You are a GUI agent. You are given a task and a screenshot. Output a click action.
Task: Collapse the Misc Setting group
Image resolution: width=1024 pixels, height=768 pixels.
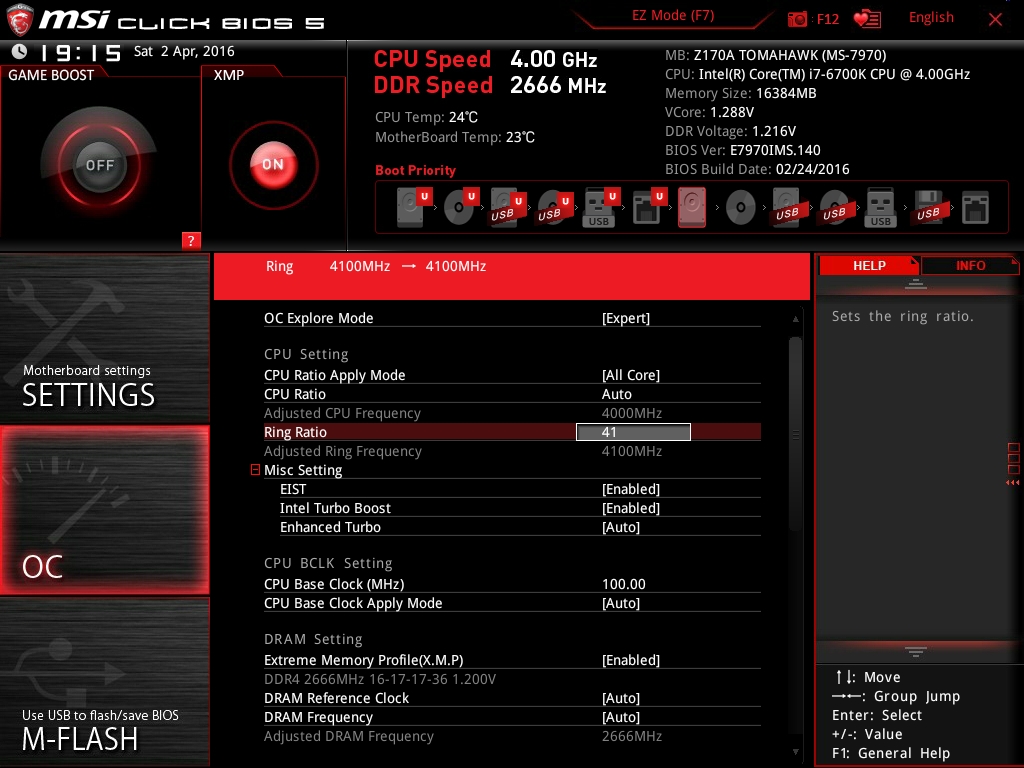255,470
